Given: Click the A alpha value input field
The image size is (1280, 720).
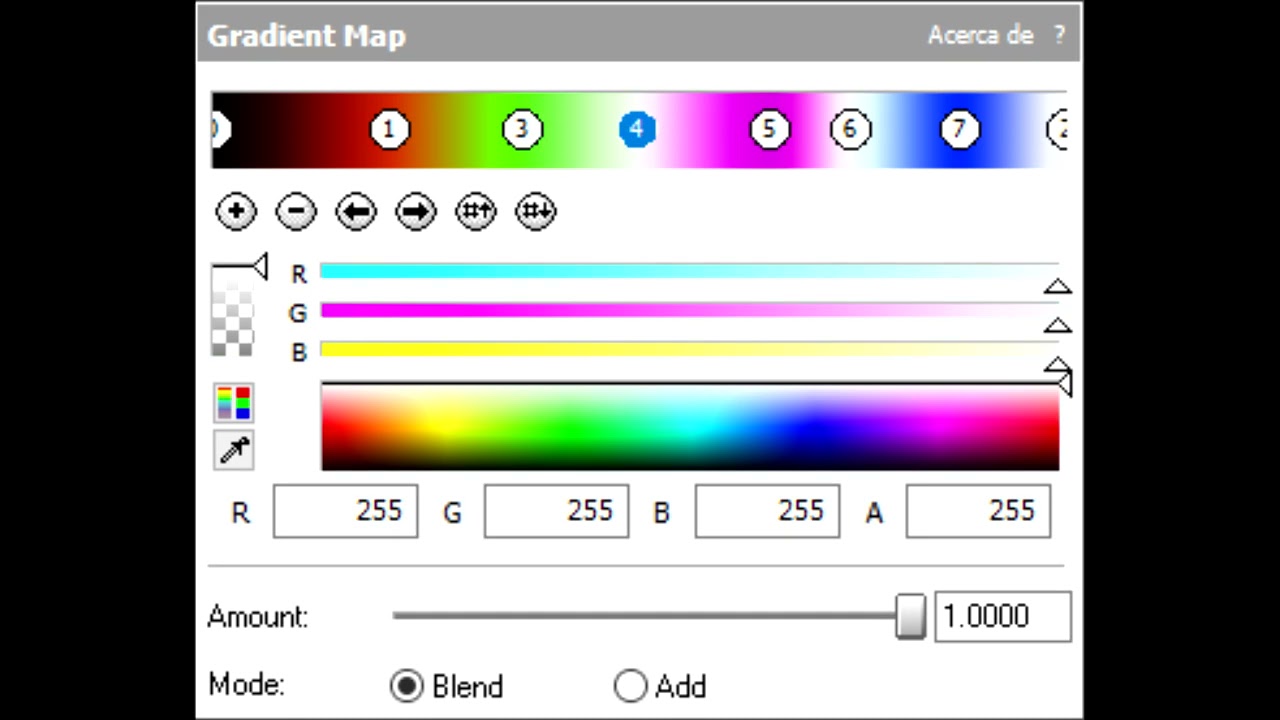Looking at the screenshot, I should click(x=979, y=512).
